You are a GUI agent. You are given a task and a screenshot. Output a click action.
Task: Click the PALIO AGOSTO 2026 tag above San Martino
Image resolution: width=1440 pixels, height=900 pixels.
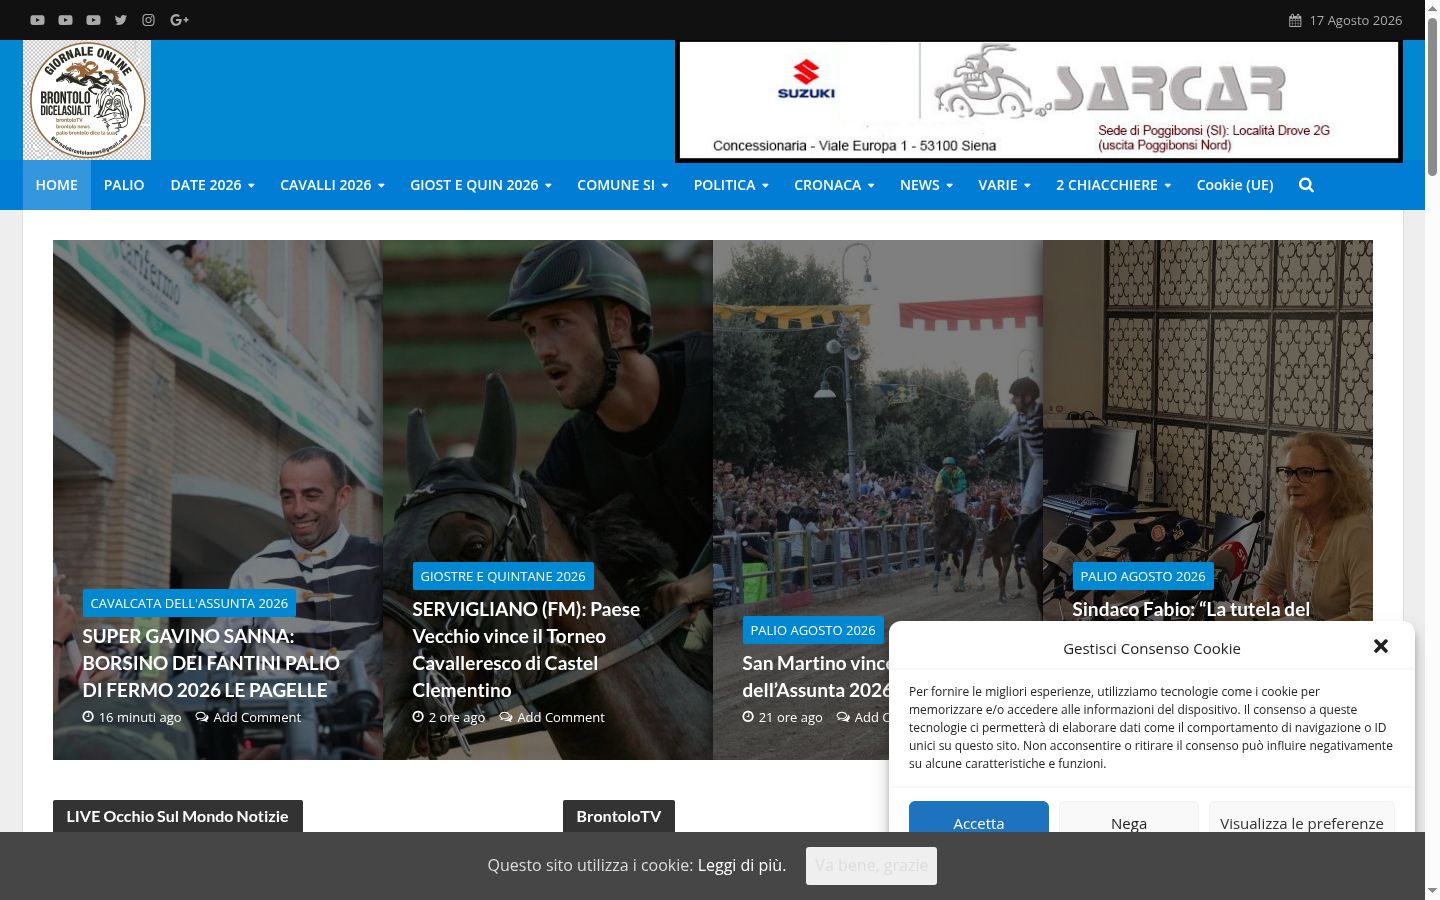point(813,630)
